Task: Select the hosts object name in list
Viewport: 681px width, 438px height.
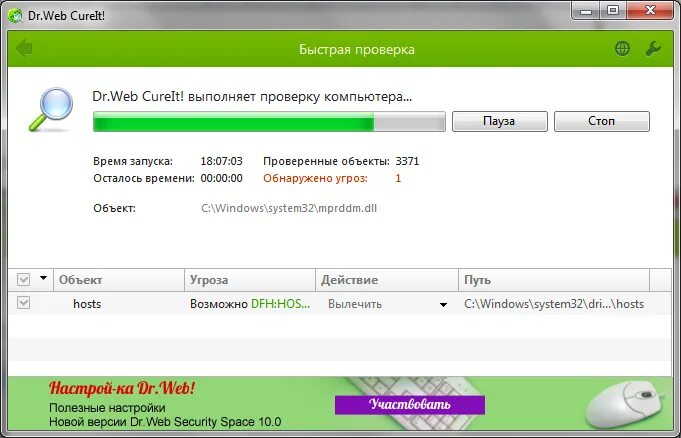Action: click(x=87, y=304)
